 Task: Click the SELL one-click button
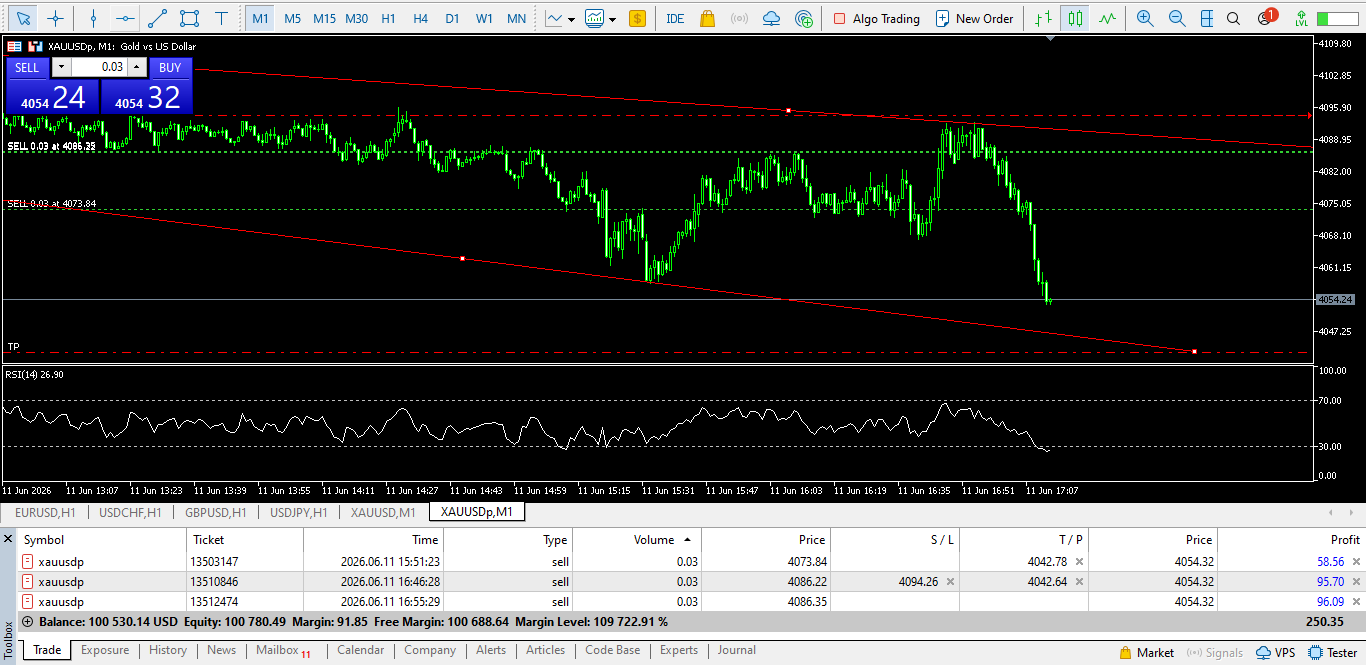[x=27, y=67]
